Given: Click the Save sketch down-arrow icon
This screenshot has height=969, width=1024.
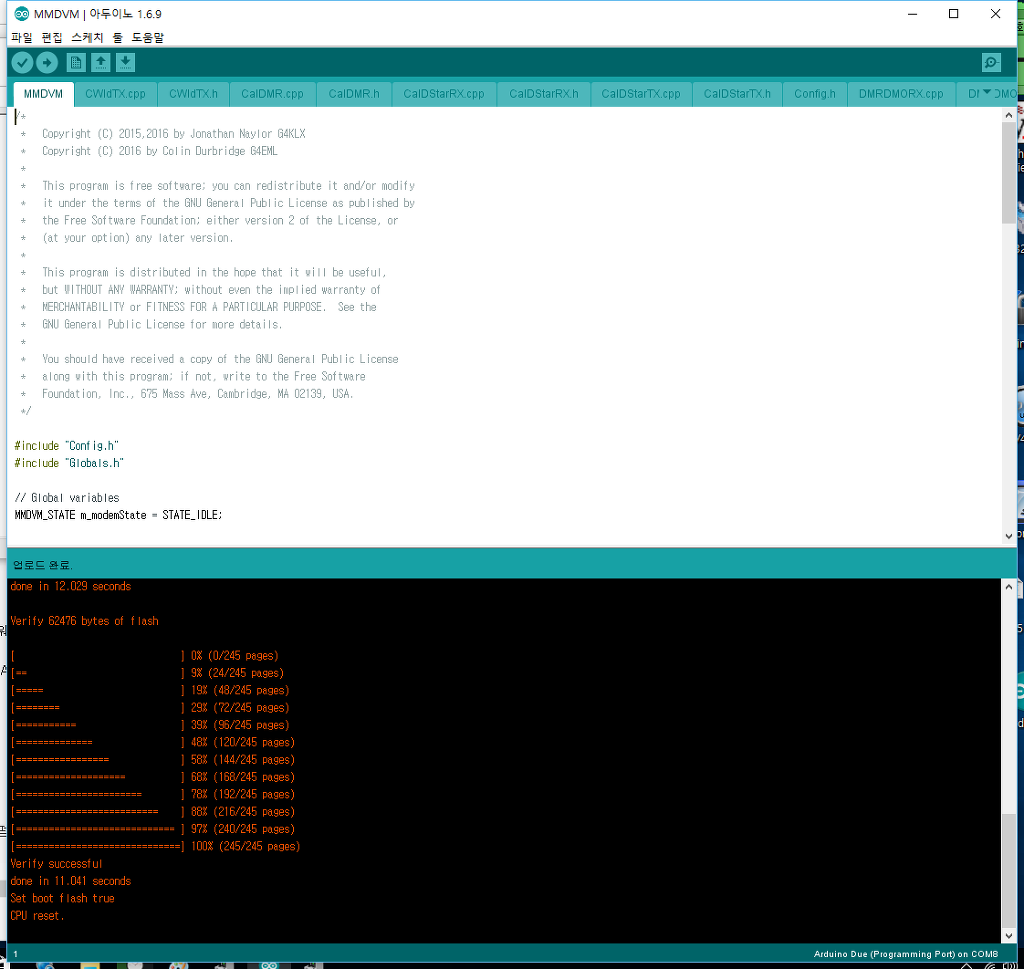Looking at the screenshot, I should pos(125,63).
